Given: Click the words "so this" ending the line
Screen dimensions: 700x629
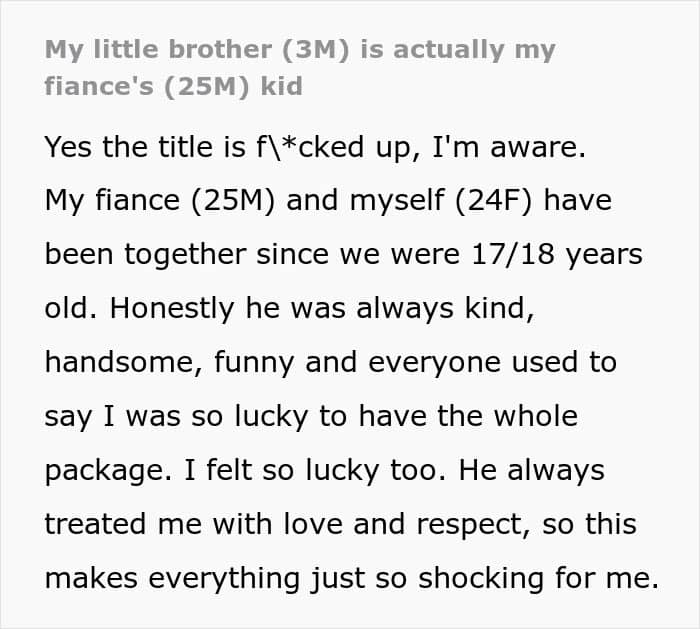Looking at the screenshot, I should [589, 524].
